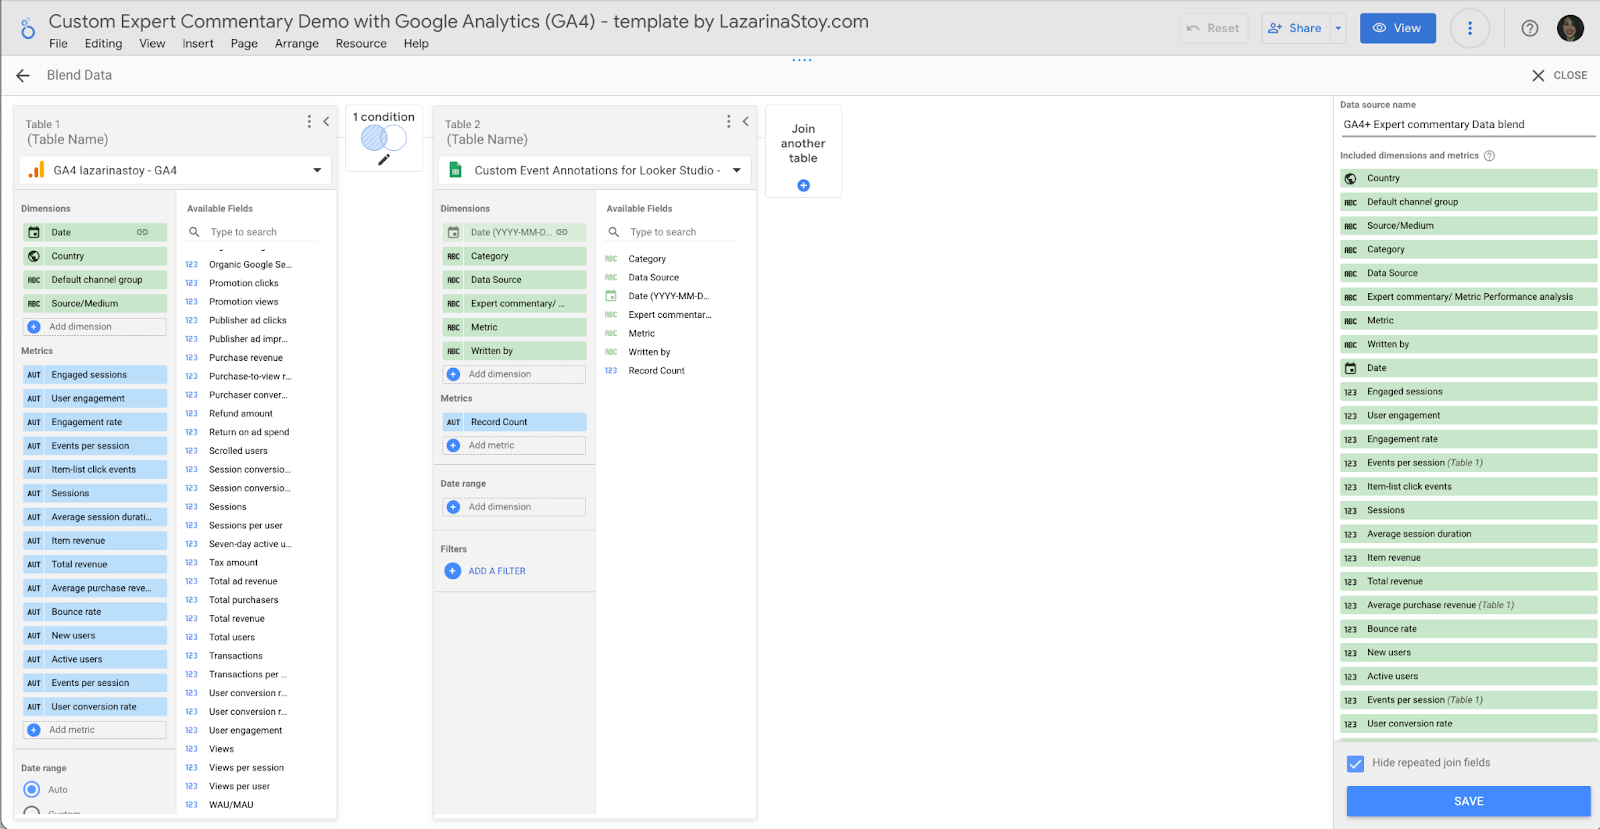
Task: Click ADD A FILTER link
Action: tap(497, 571)
